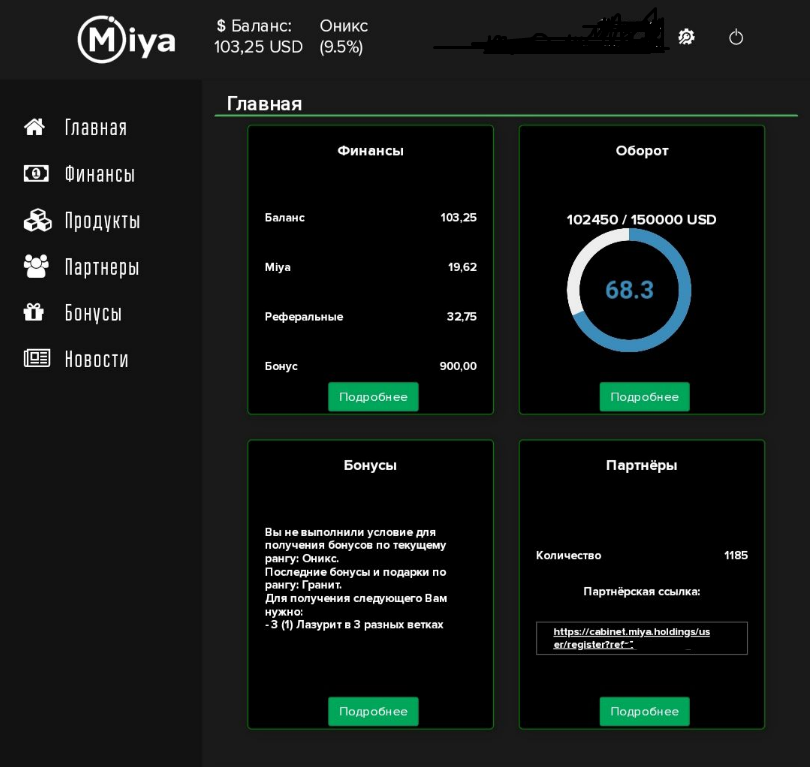Click Подробнее in the Партнёры card

pyautogui.click(x=644, y=711)
